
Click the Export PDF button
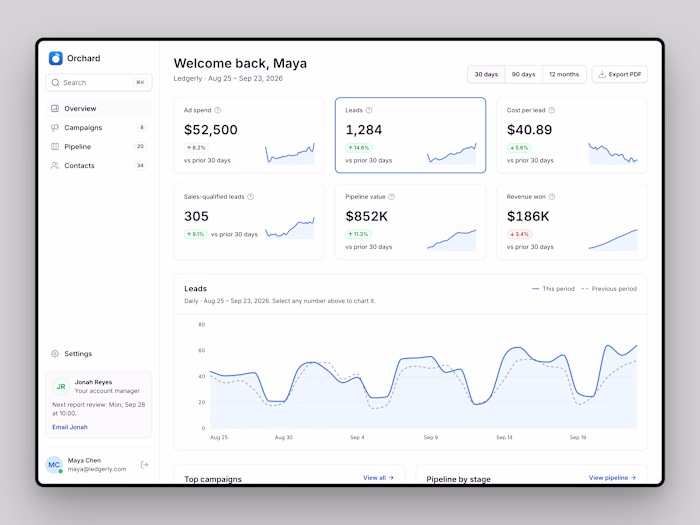[620, 74]
